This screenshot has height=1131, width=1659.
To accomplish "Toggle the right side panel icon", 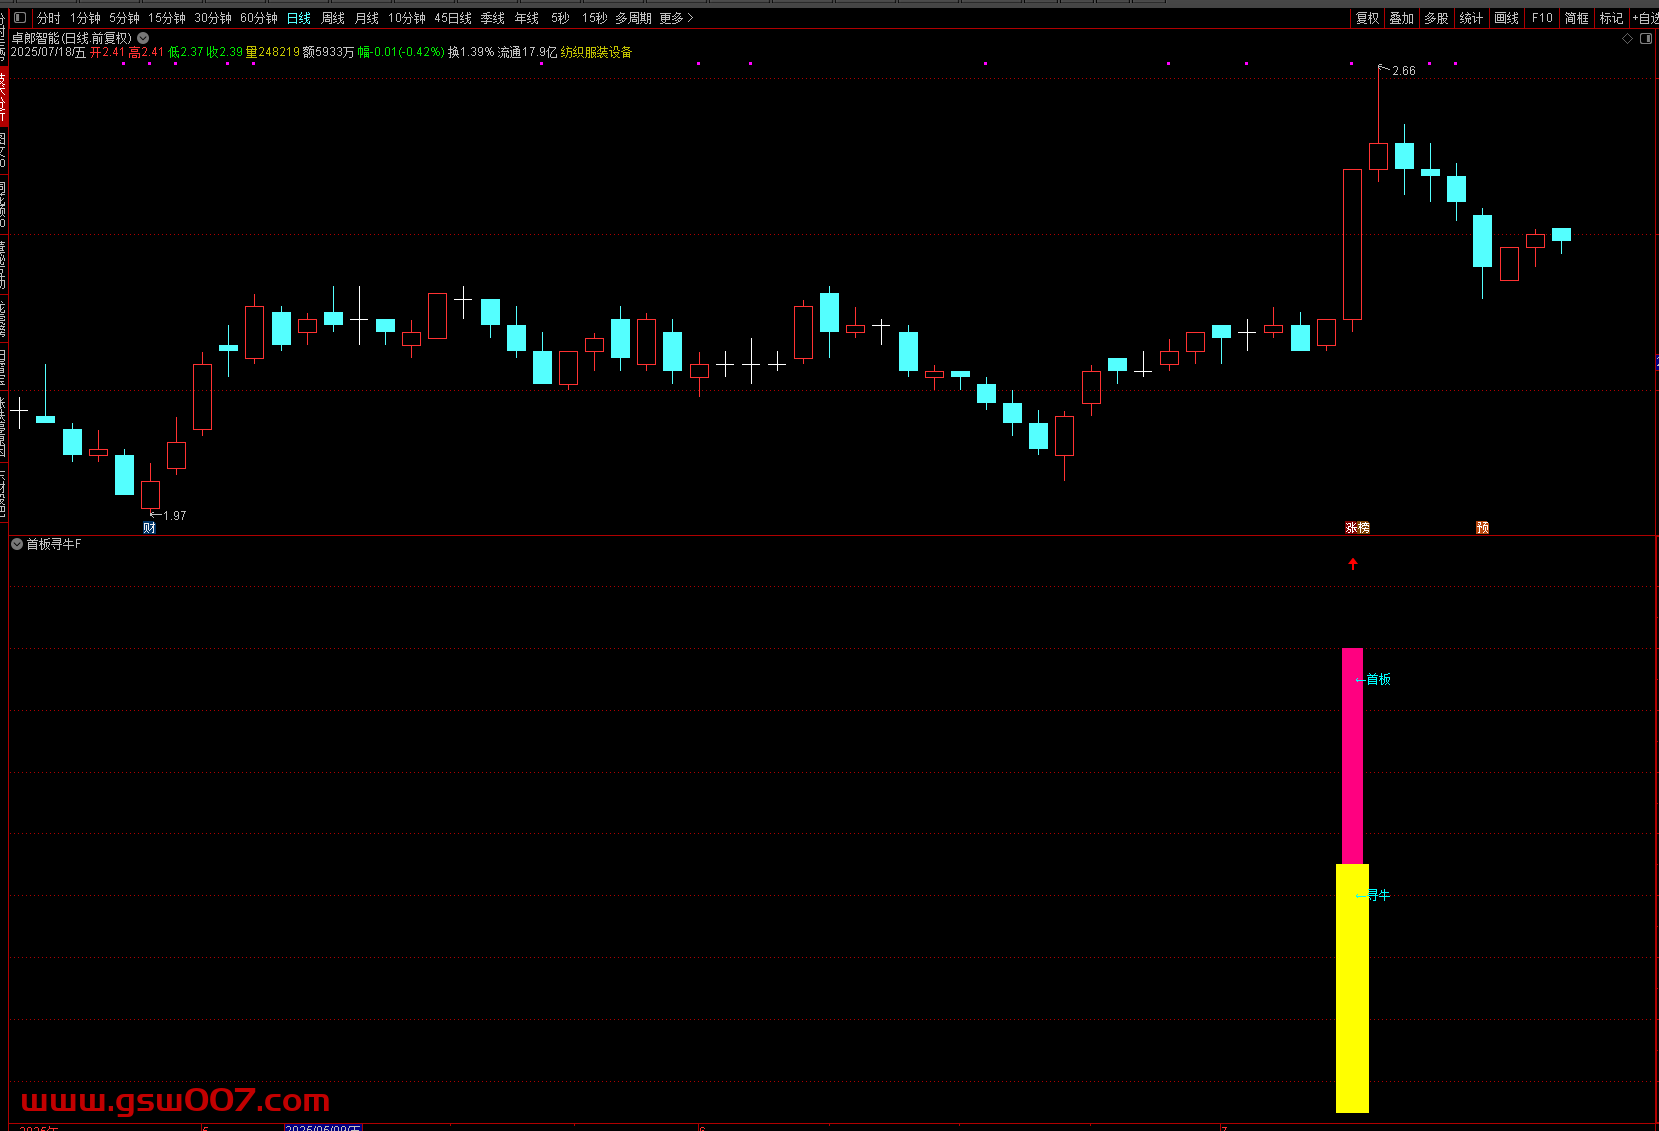I will pyautogui.click(x=1646, y=39).
